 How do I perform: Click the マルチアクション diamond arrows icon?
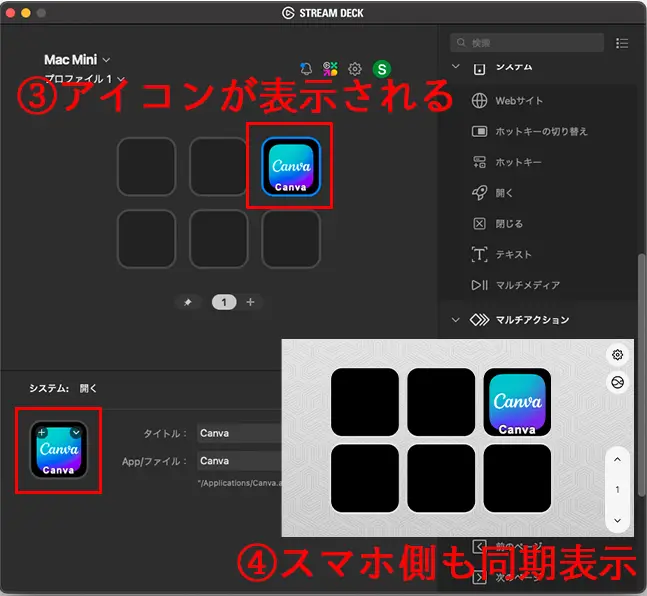click(x=479, y=320)
